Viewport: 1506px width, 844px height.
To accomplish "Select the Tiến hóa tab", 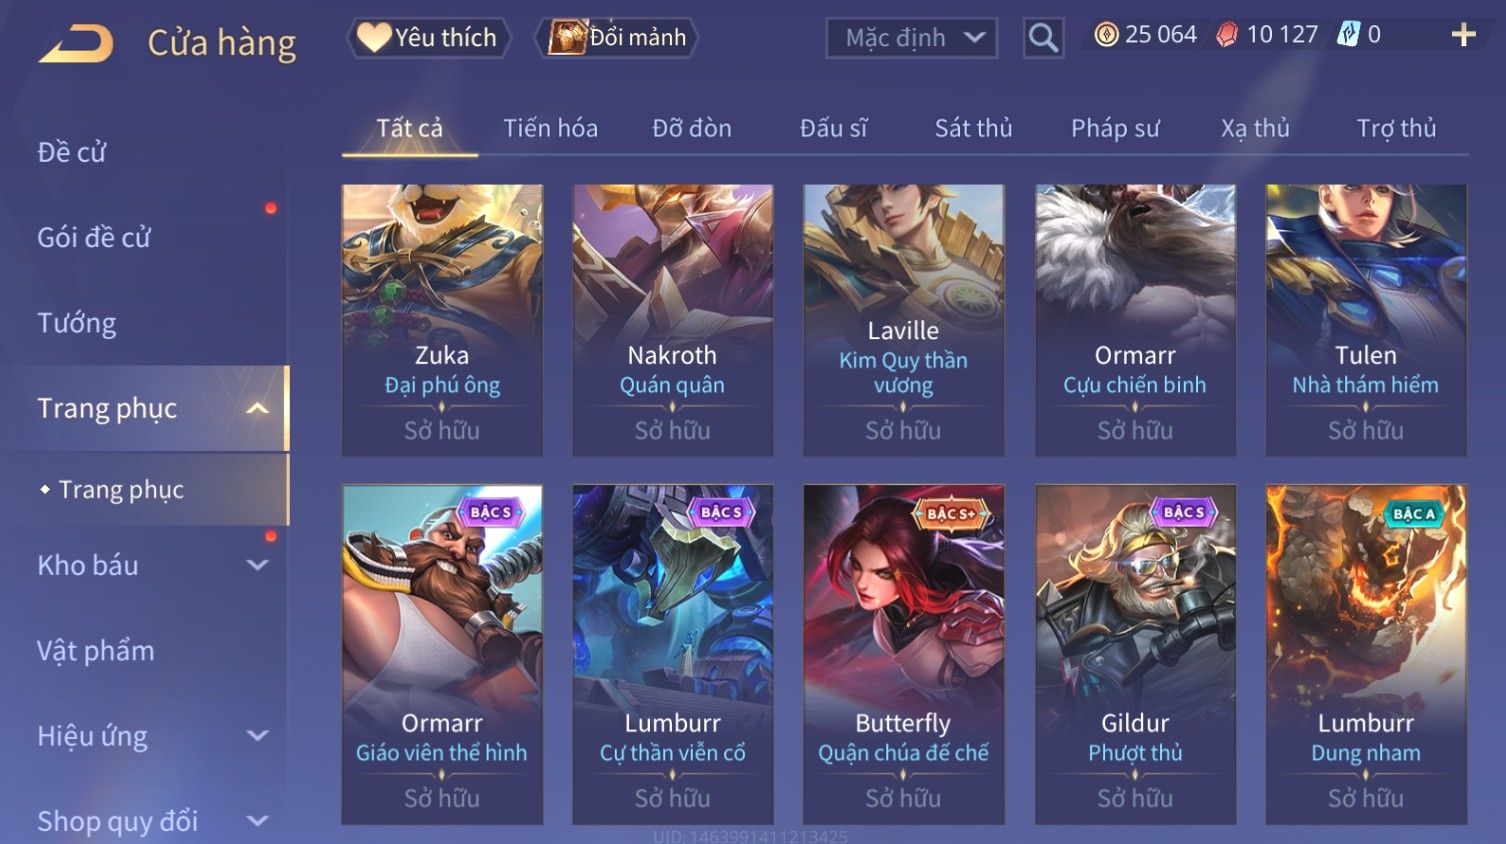I will pyautogui.click(x=550, y=128).
